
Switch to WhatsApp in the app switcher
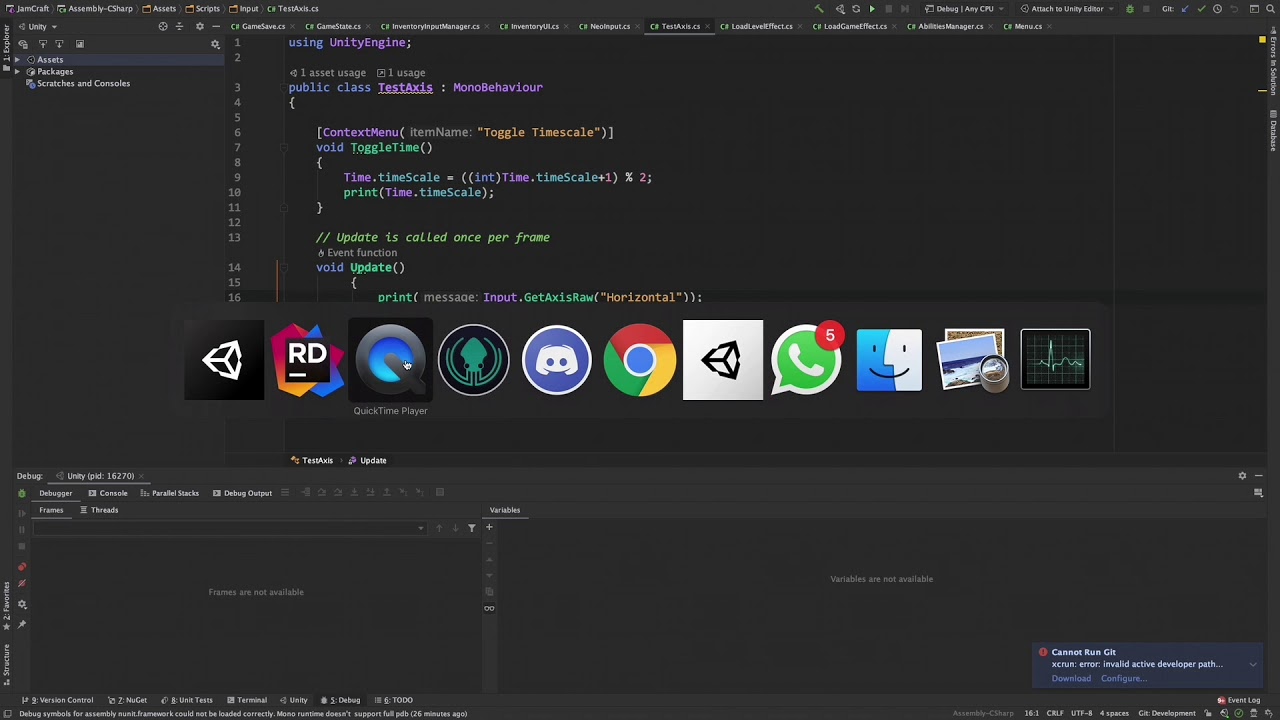[x=806, y=360]
